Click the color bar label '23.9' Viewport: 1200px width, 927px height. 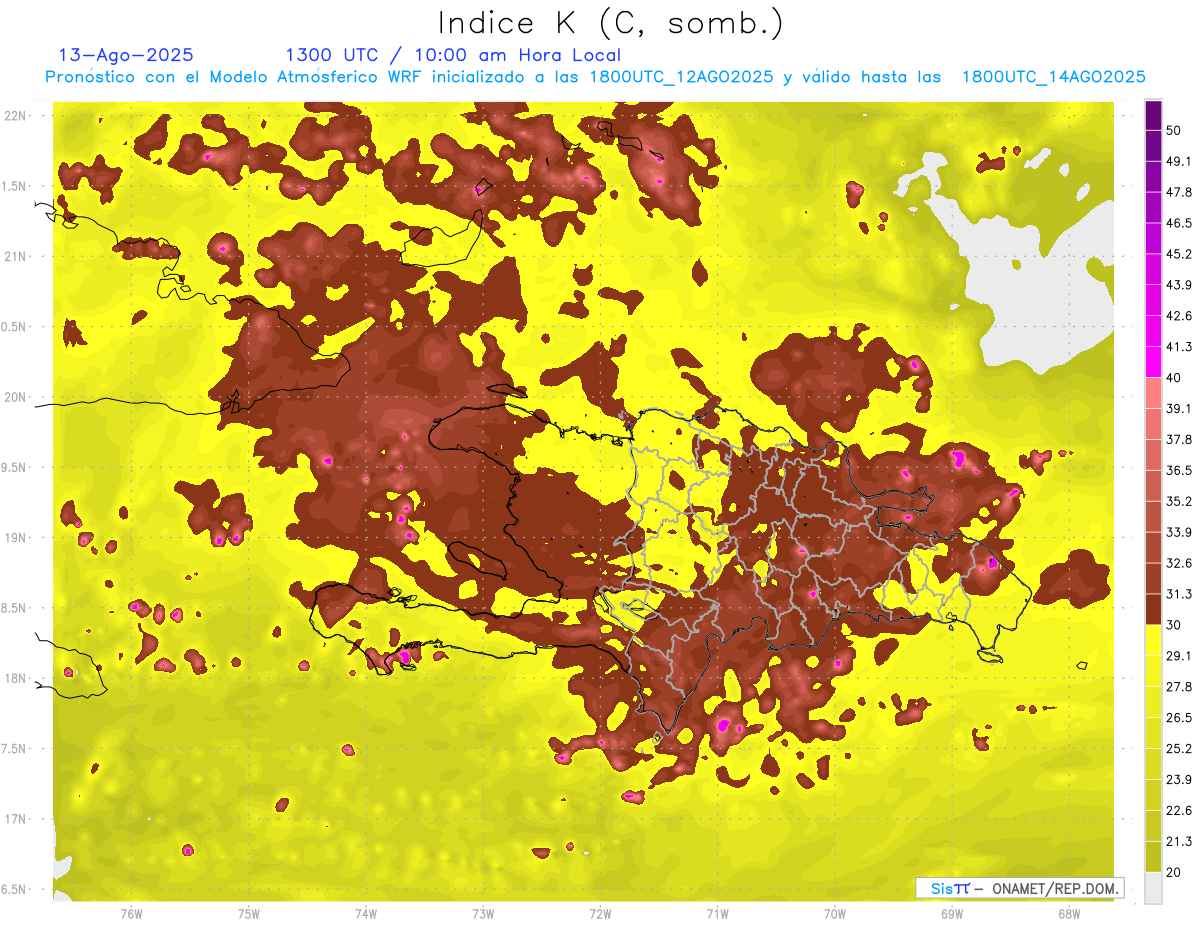click(x=1180, y=779)
